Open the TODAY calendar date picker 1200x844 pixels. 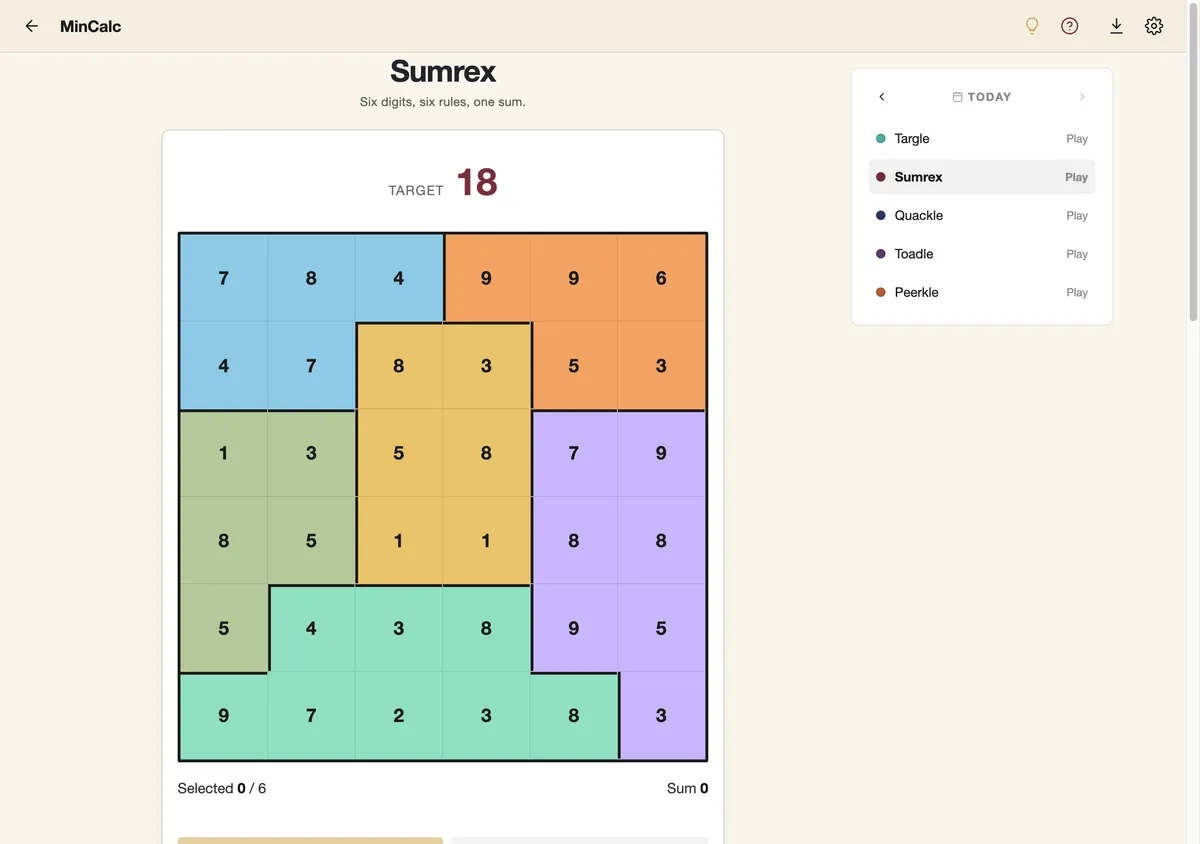pyautogui.click(x=982, y=97)
